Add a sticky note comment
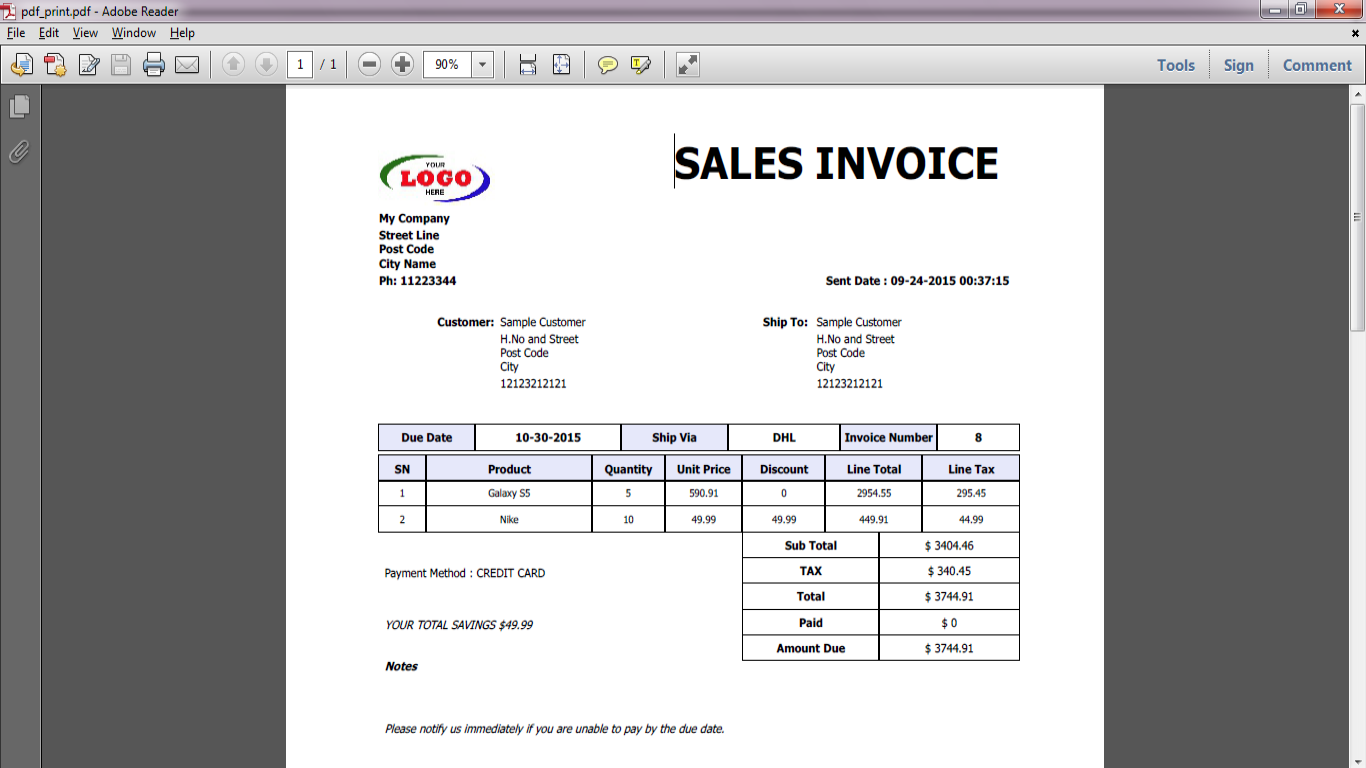 607,65
